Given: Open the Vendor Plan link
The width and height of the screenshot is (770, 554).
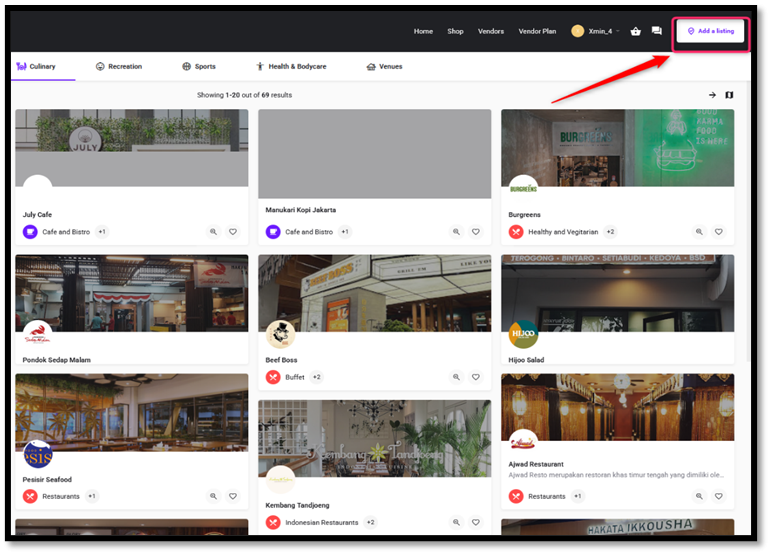Looking at the screenshot, I should tap(537, 31).
